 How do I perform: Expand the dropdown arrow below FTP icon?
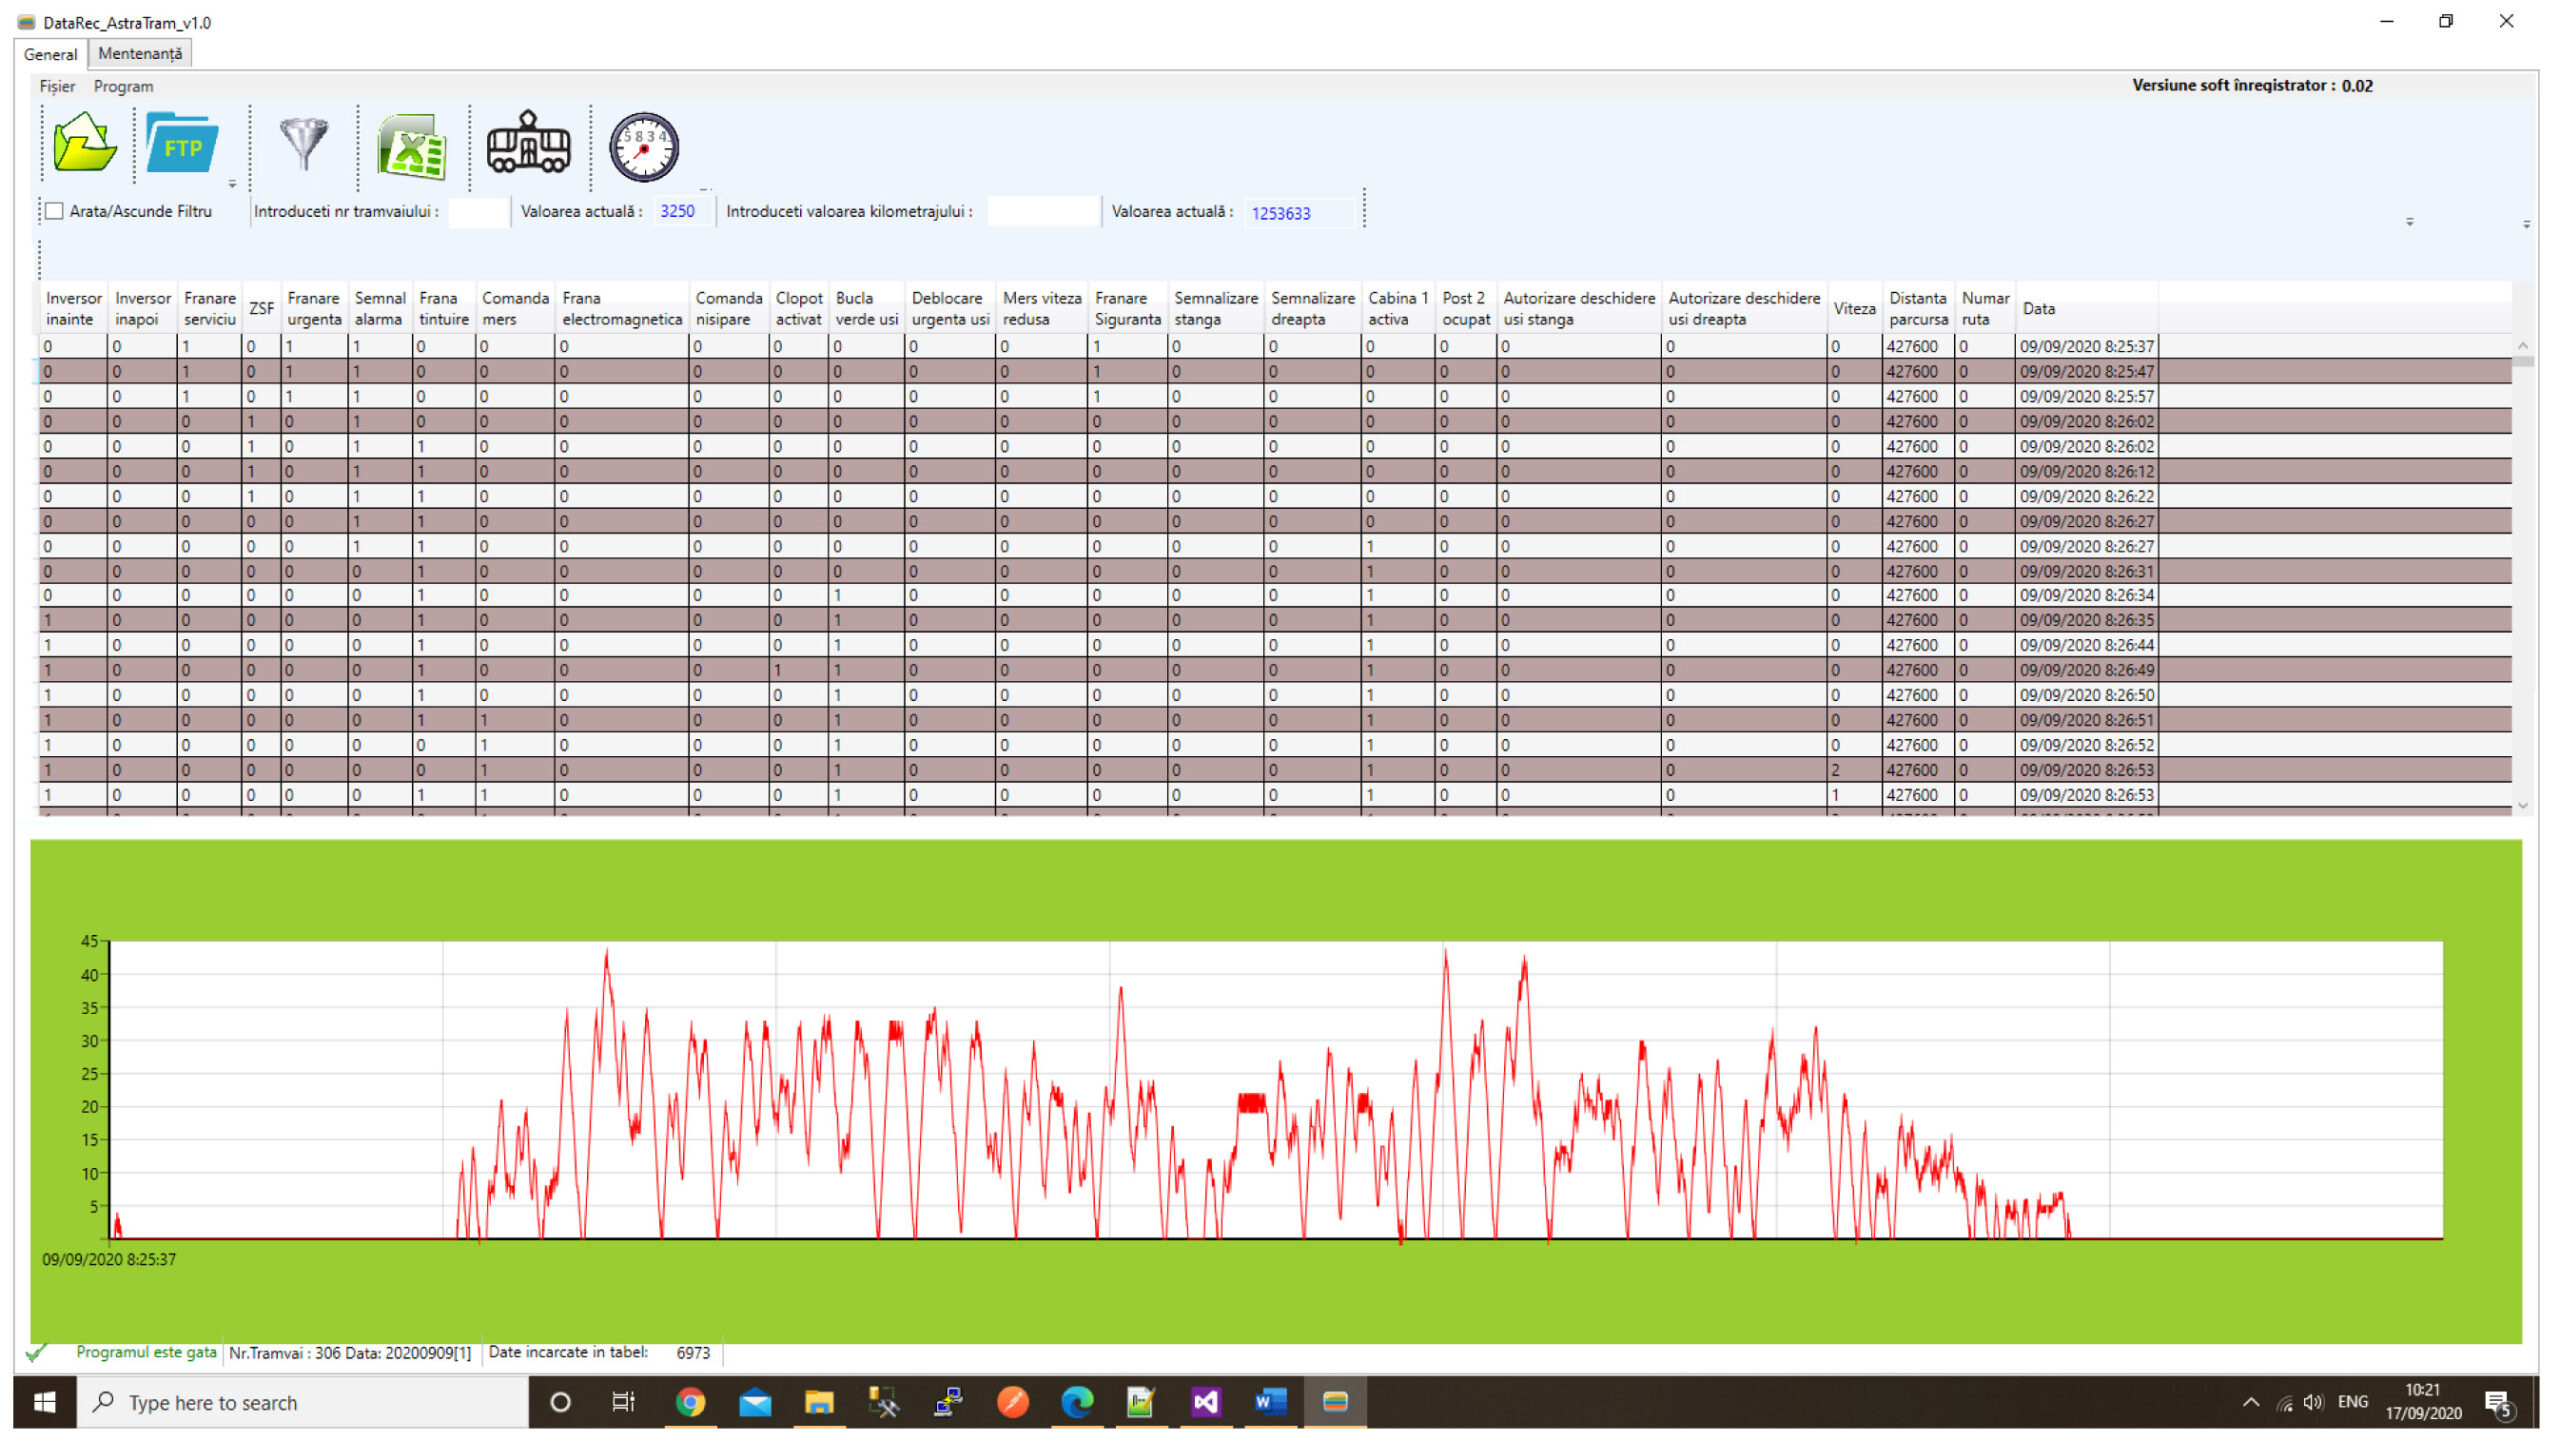click(232, 184)
